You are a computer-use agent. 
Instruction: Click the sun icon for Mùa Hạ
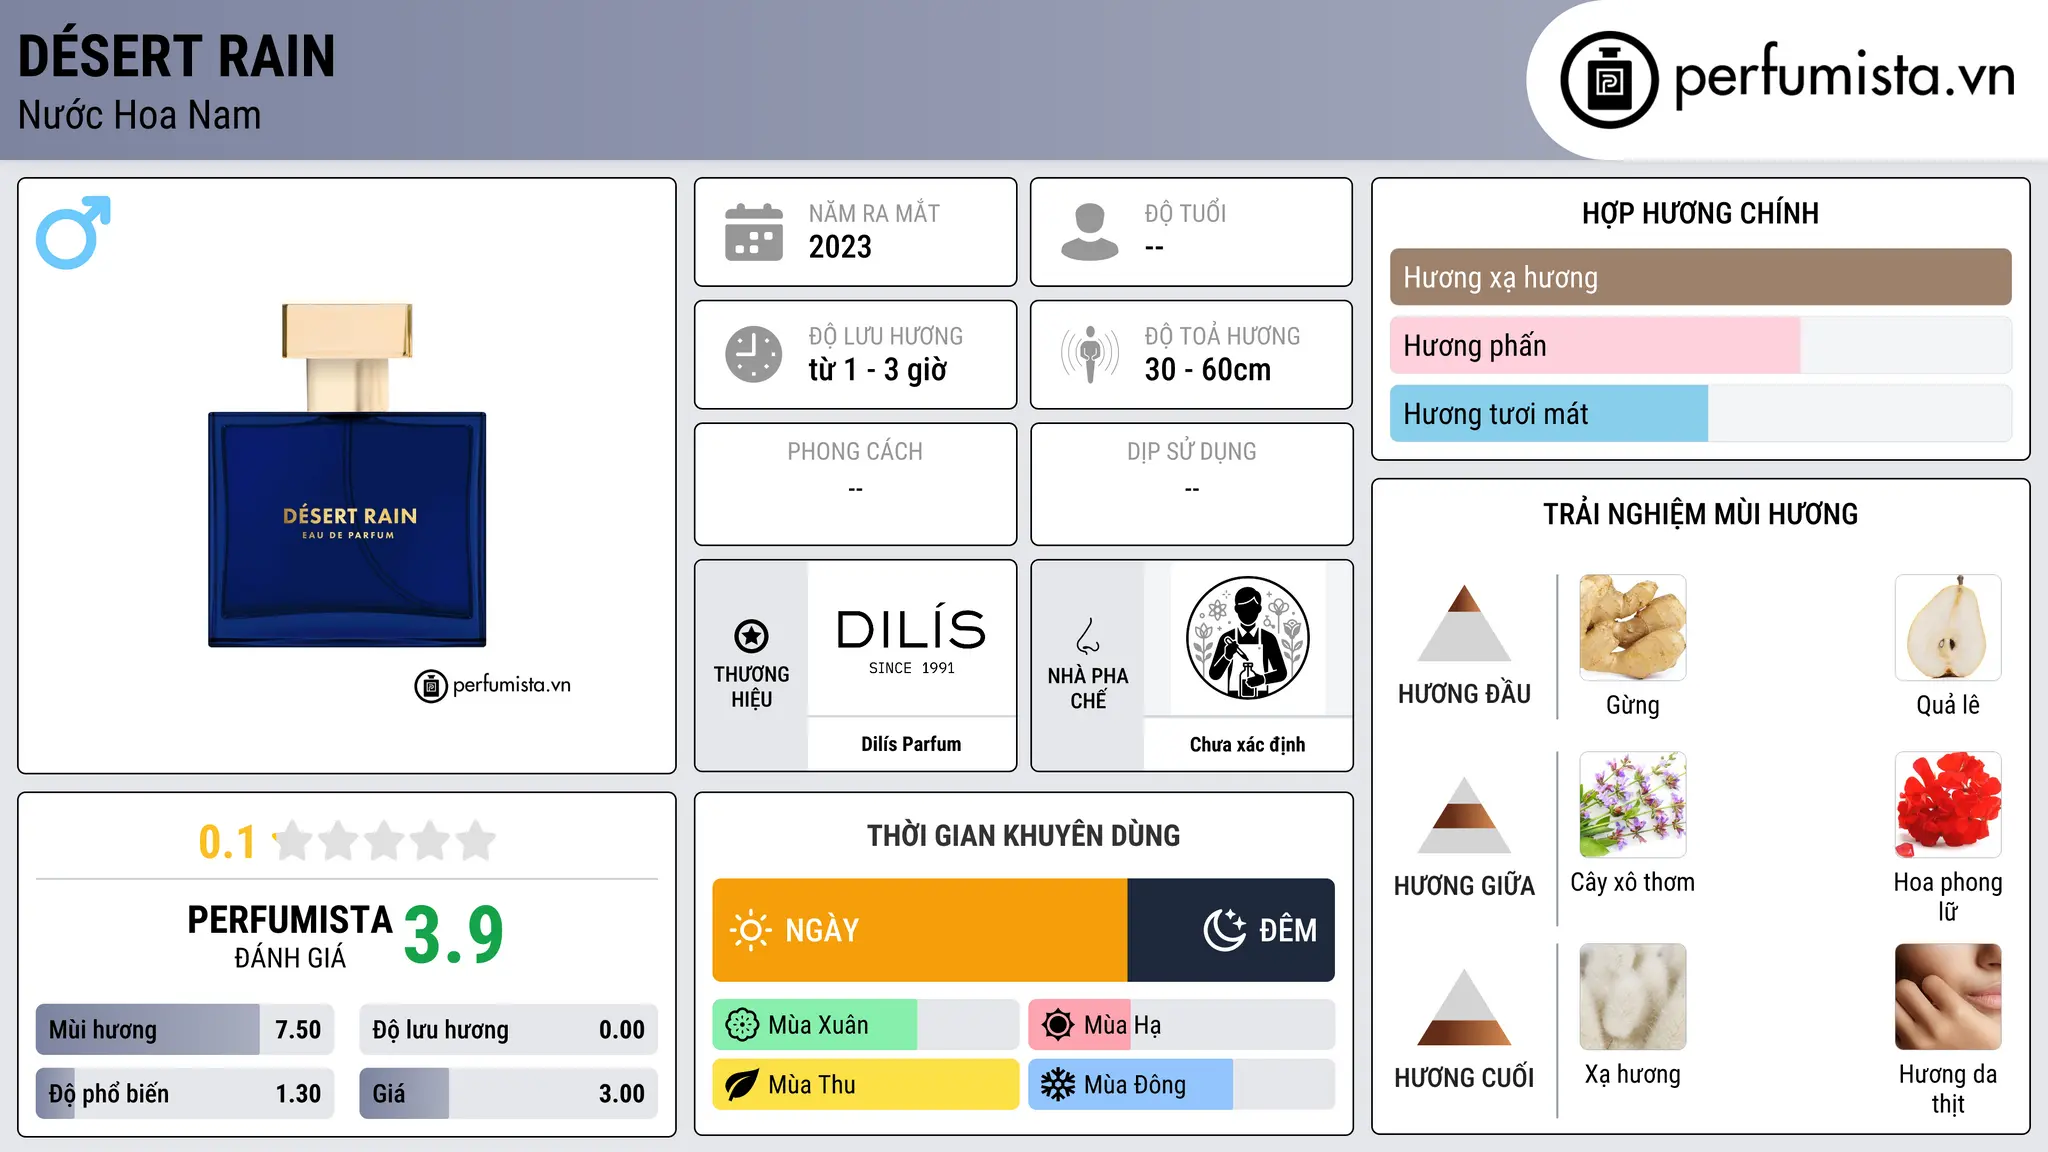click(1058, 1025)
